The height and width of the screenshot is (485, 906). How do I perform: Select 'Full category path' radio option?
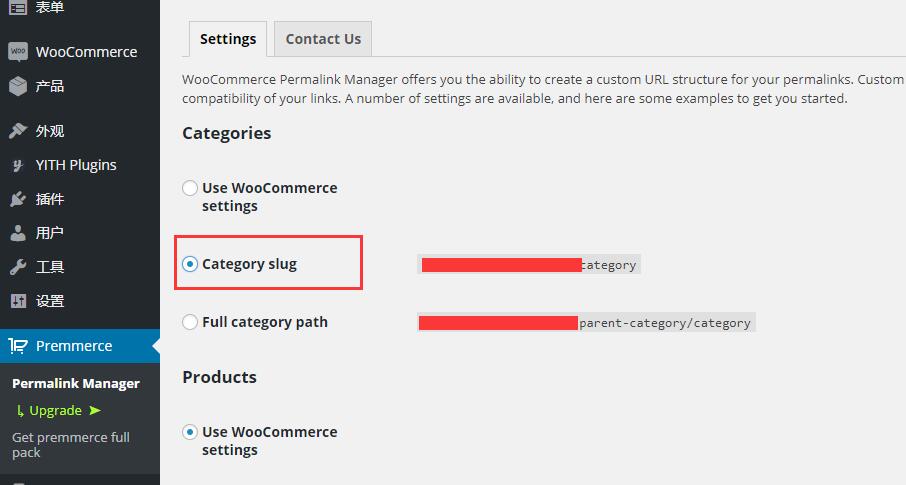tap(190, 322)
